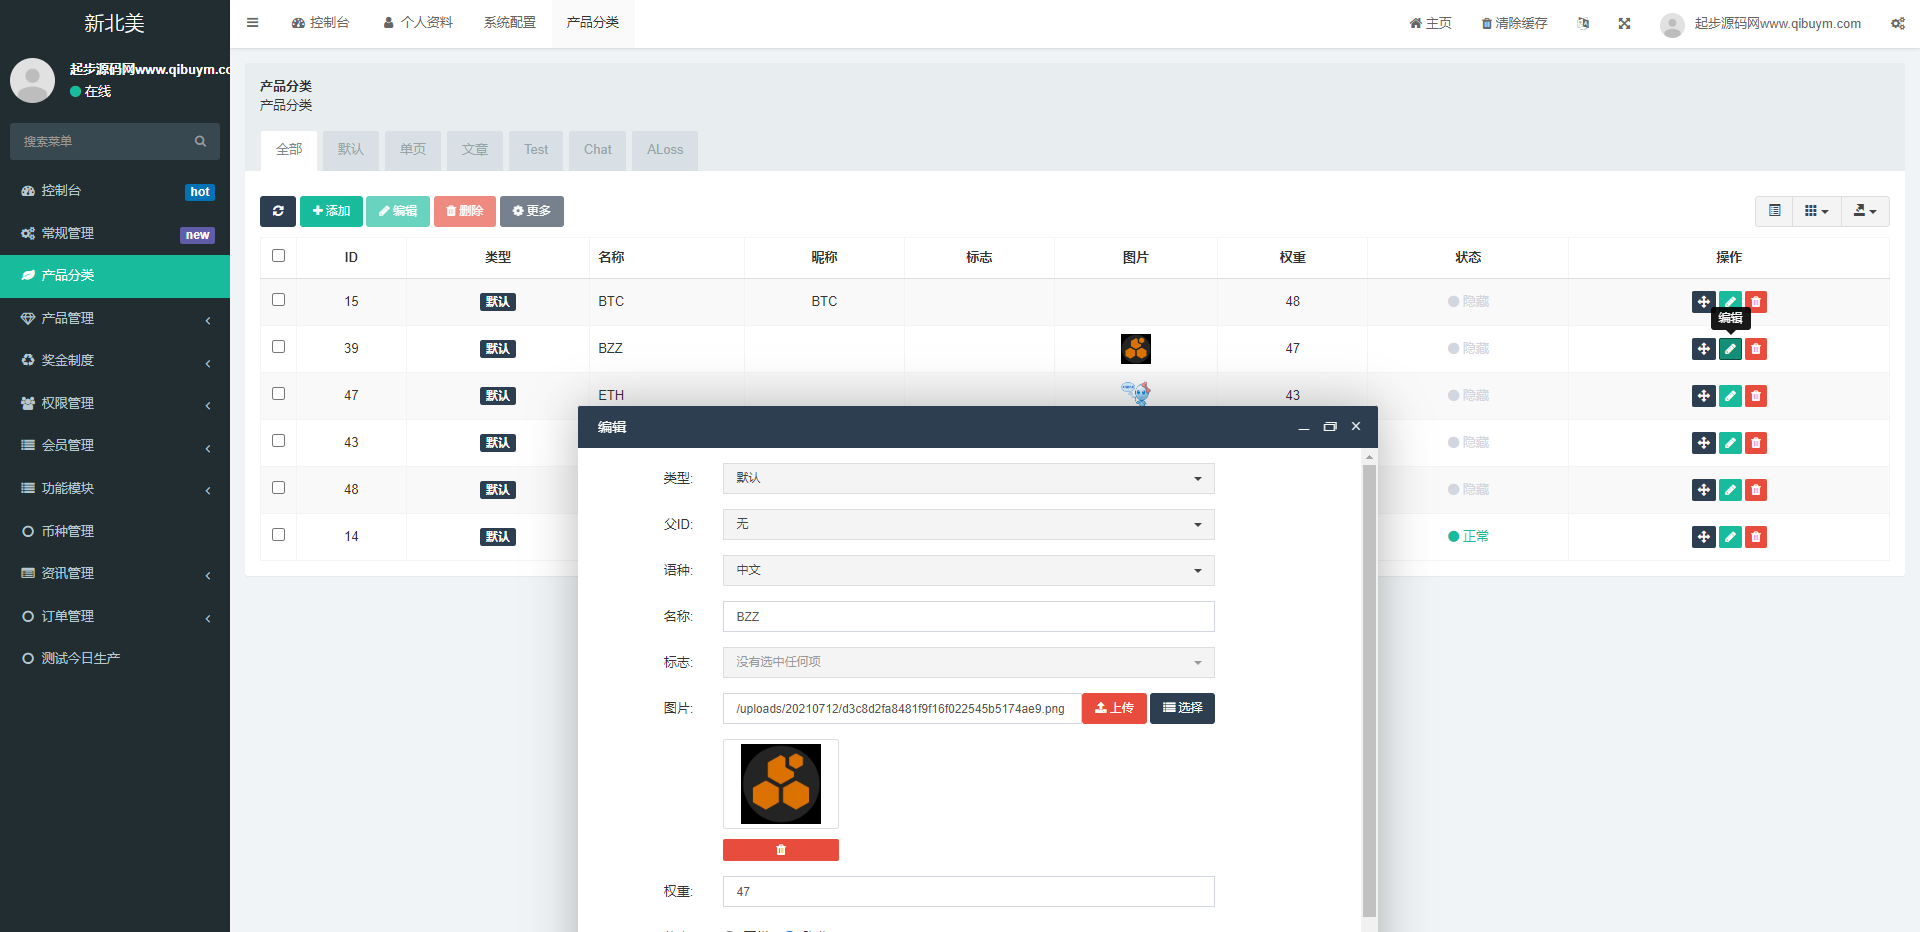
Task: Click the search icon in the sidebar menu search
Action: [200, 142]
